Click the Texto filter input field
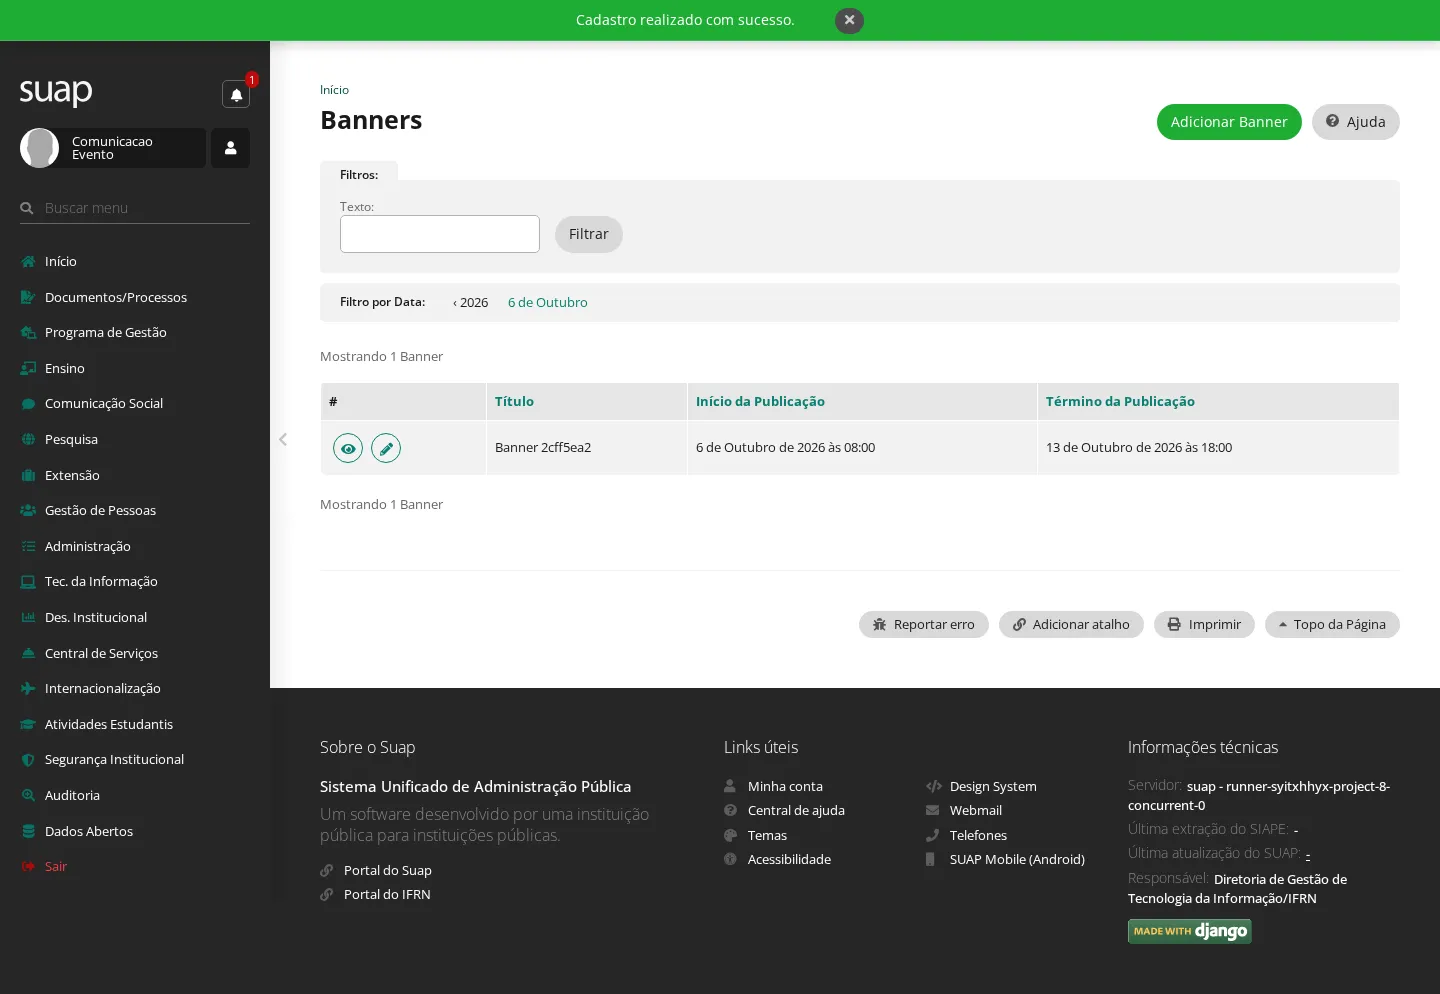Screen dimensions: 1440x994 pyautogui.click(x=440, y=234)
